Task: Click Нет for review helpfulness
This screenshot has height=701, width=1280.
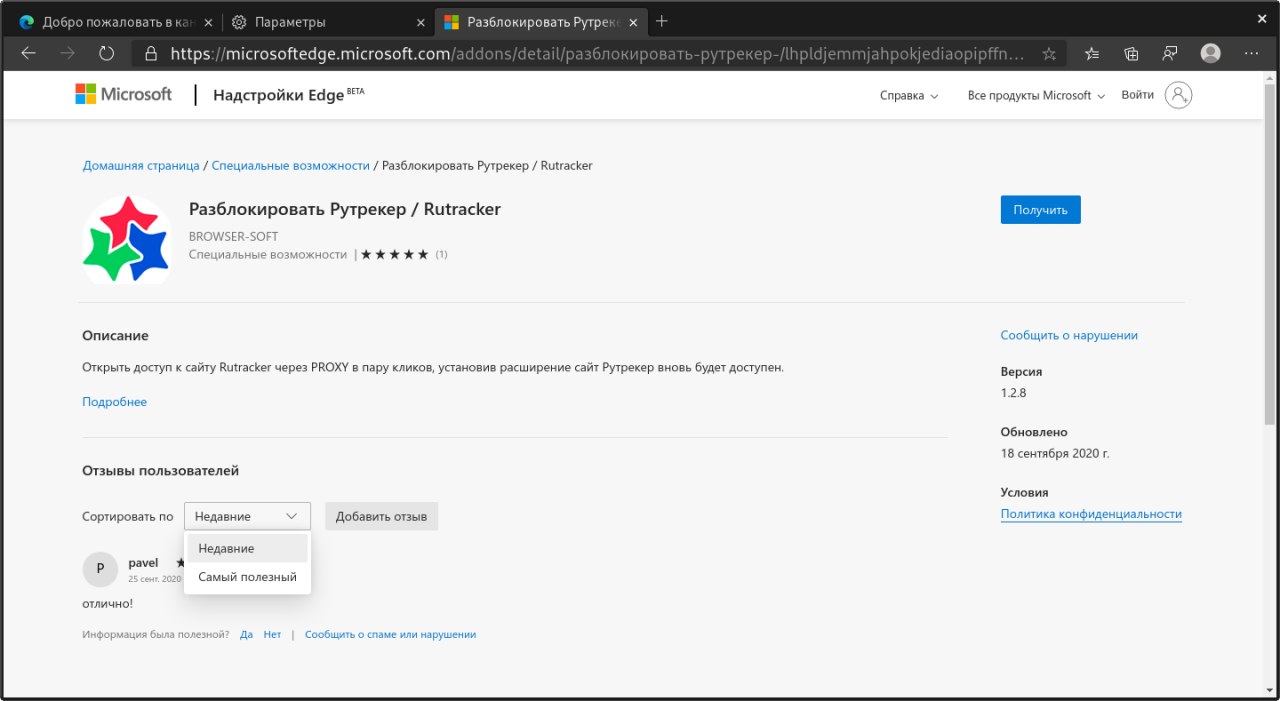Action: (x=272, y=634)
